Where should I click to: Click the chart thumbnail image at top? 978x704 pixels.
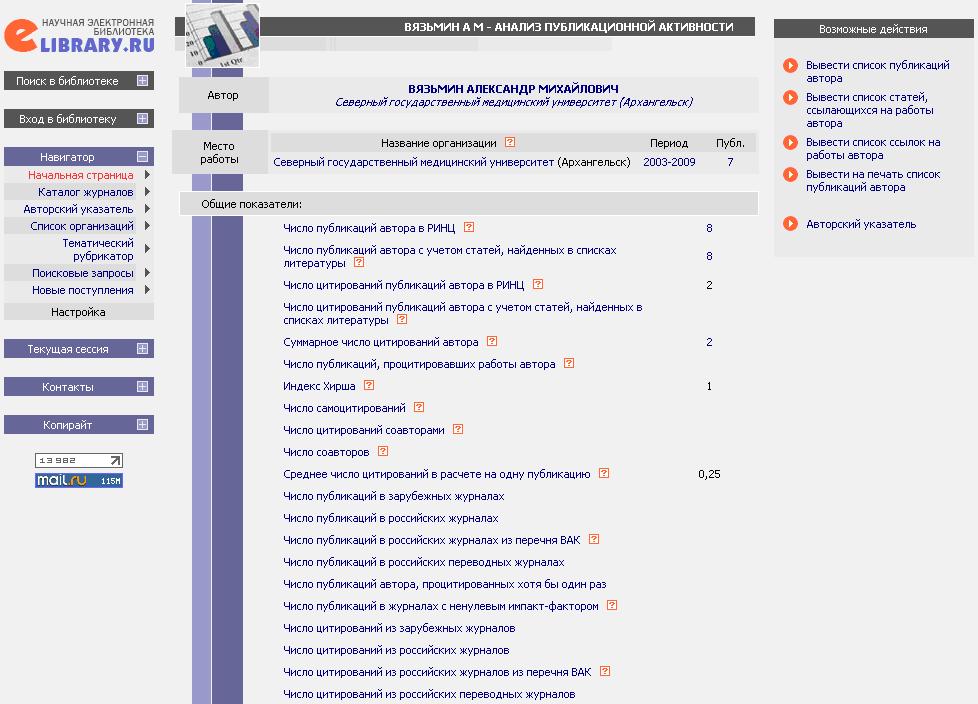(223, 35)
